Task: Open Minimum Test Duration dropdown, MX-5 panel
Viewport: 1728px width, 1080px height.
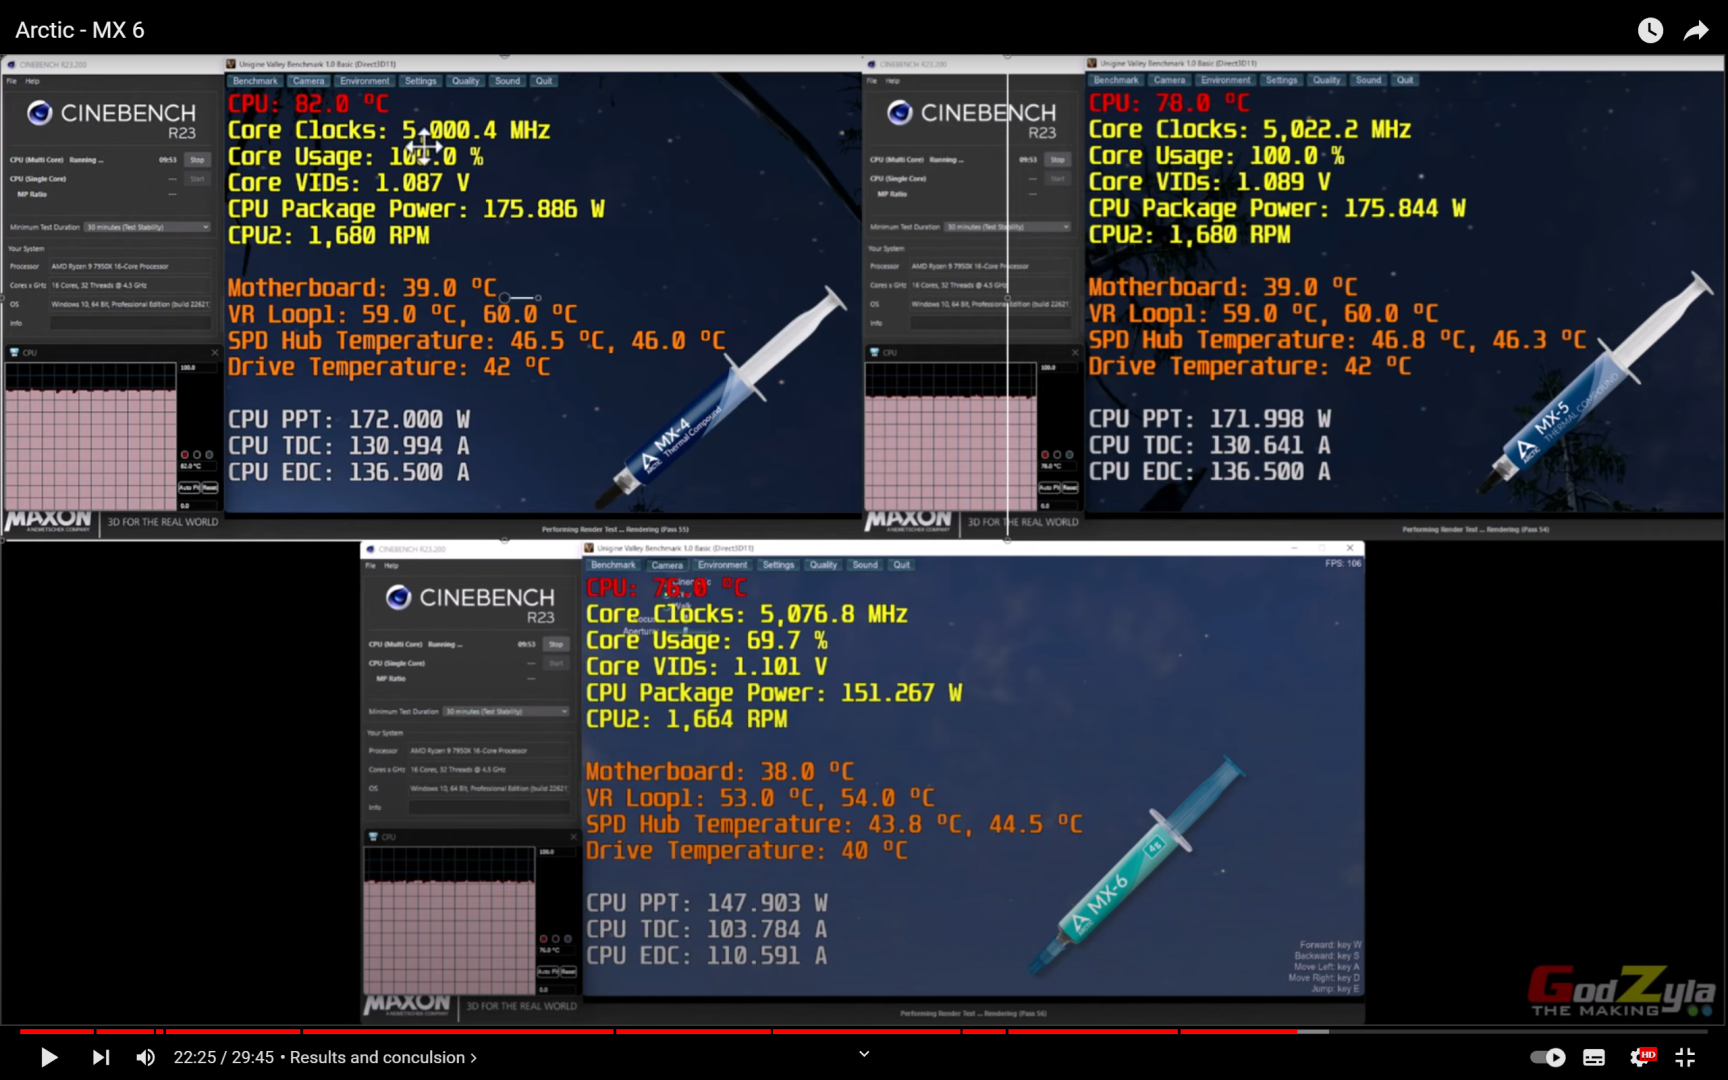Action: pos(1008,227)
